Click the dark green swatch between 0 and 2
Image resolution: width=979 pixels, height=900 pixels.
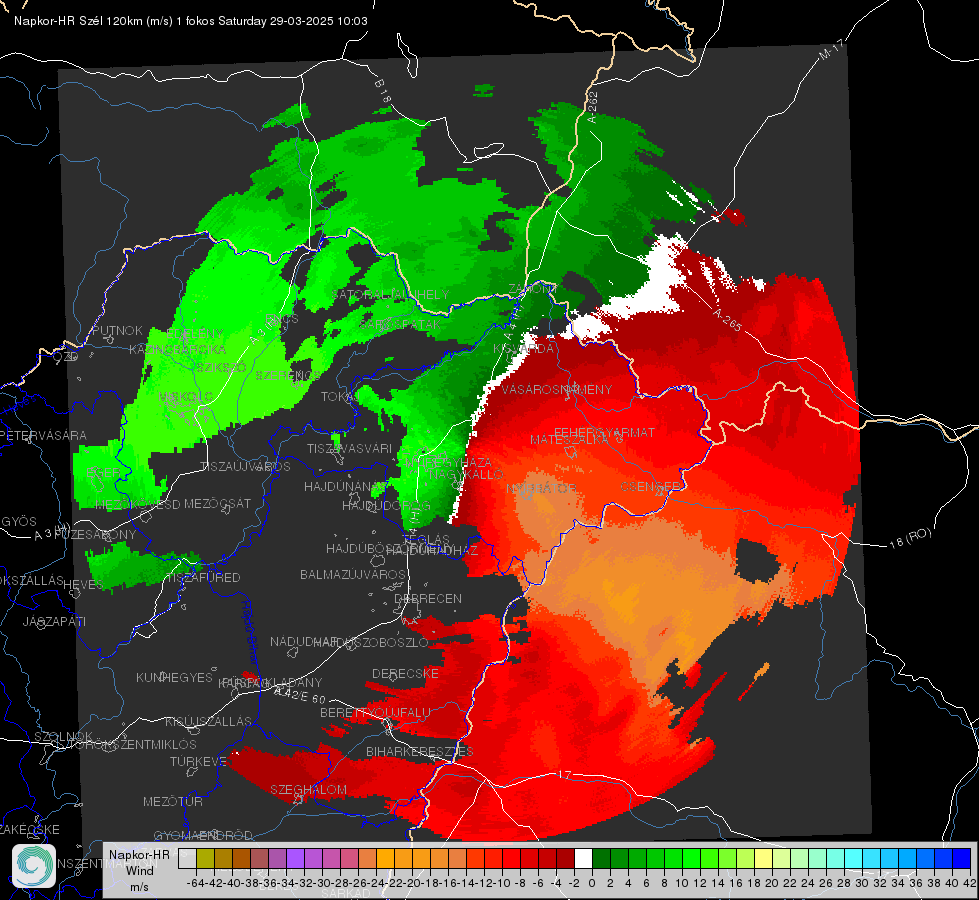click(x=601, y=859)
